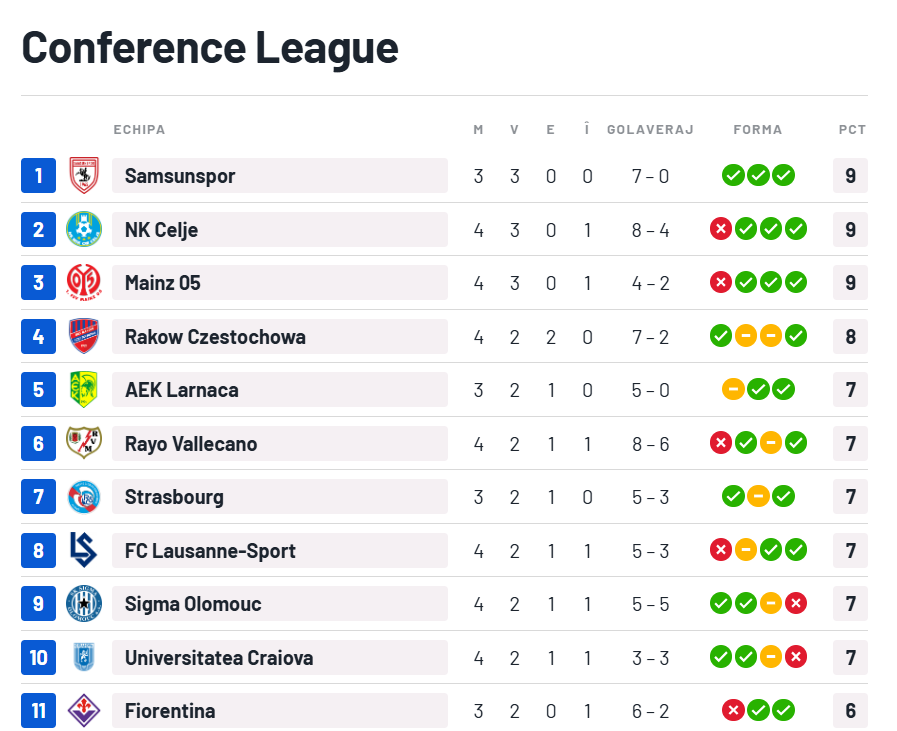Viewport: 897px width, 731px height.
Task: Click the Fiorentina purple emblem
Action: (x=84, y=711)
